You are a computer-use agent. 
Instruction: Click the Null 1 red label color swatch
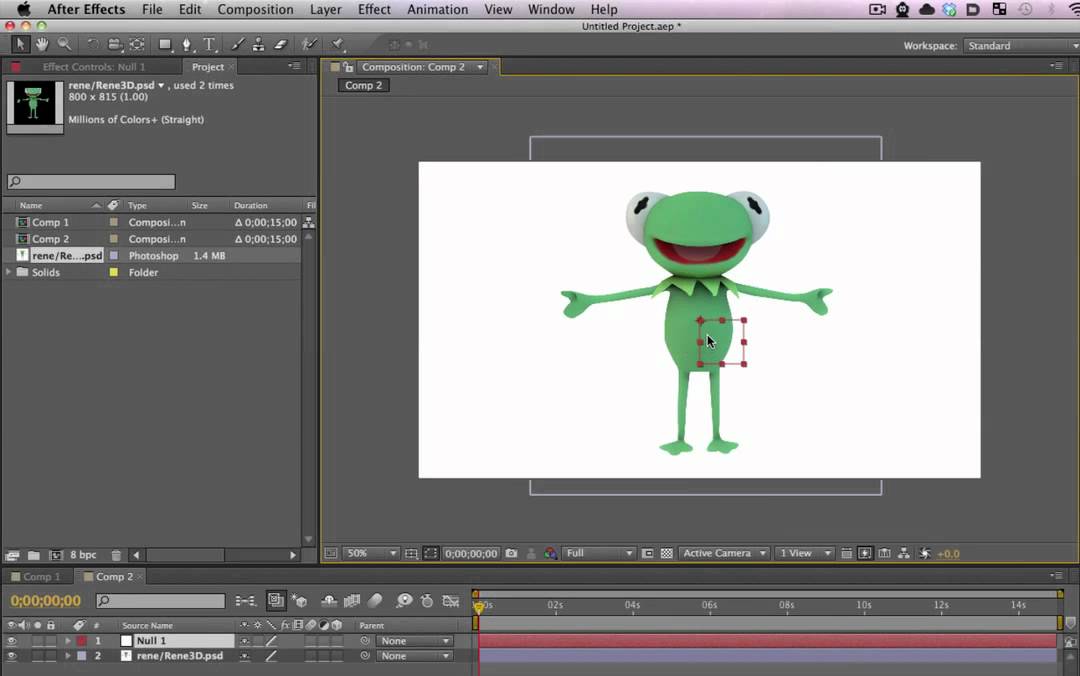82,641
